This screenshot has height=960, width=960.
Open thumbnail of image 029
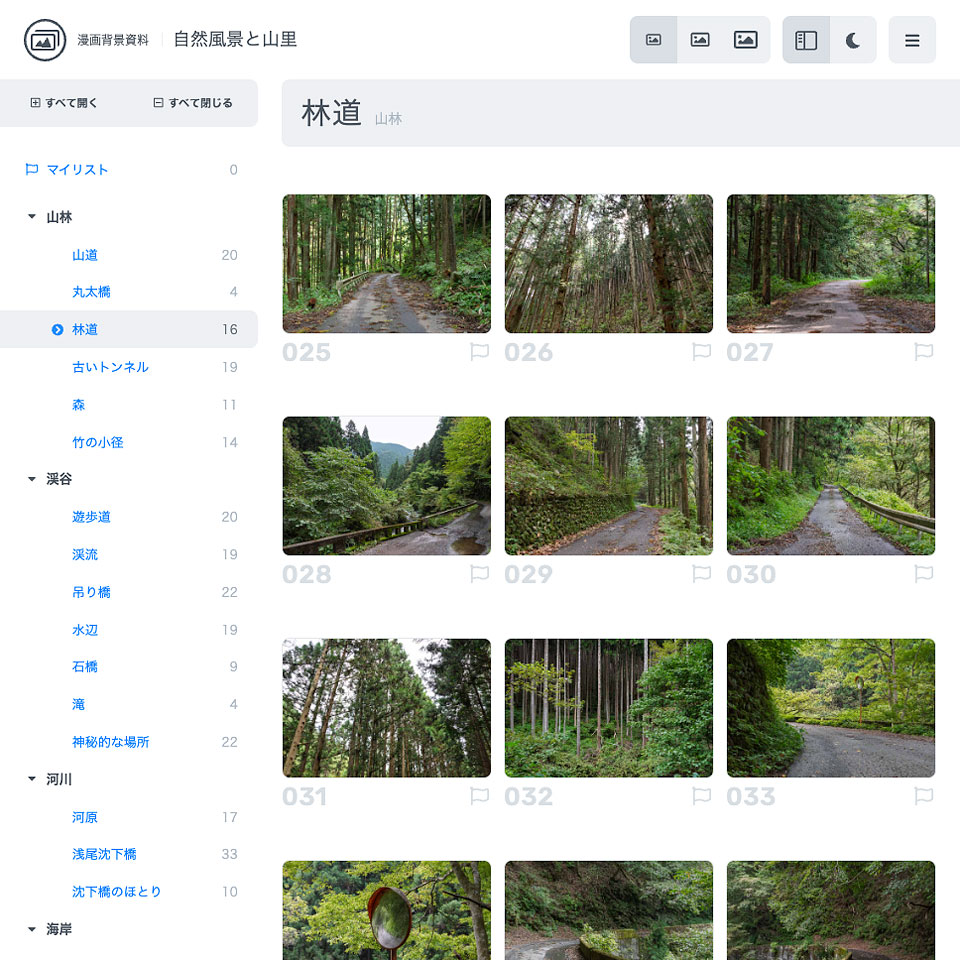click(608, 485)
